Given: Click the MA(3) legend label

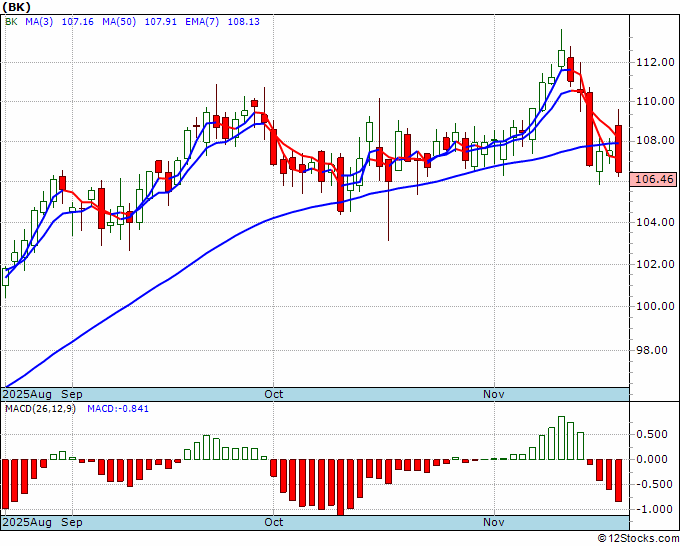Looking at the screenshot, I should click(x=39, y=22).
